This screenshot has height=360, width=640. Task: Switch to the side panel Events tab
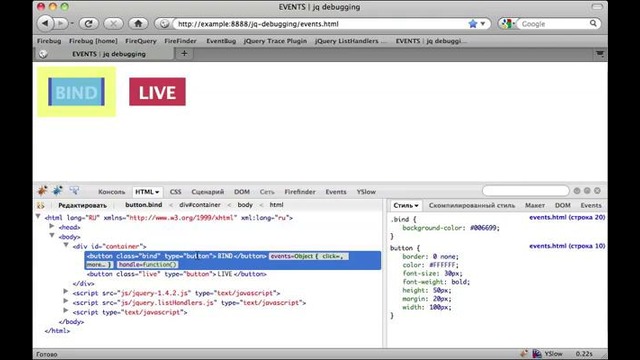click(591, 205)
